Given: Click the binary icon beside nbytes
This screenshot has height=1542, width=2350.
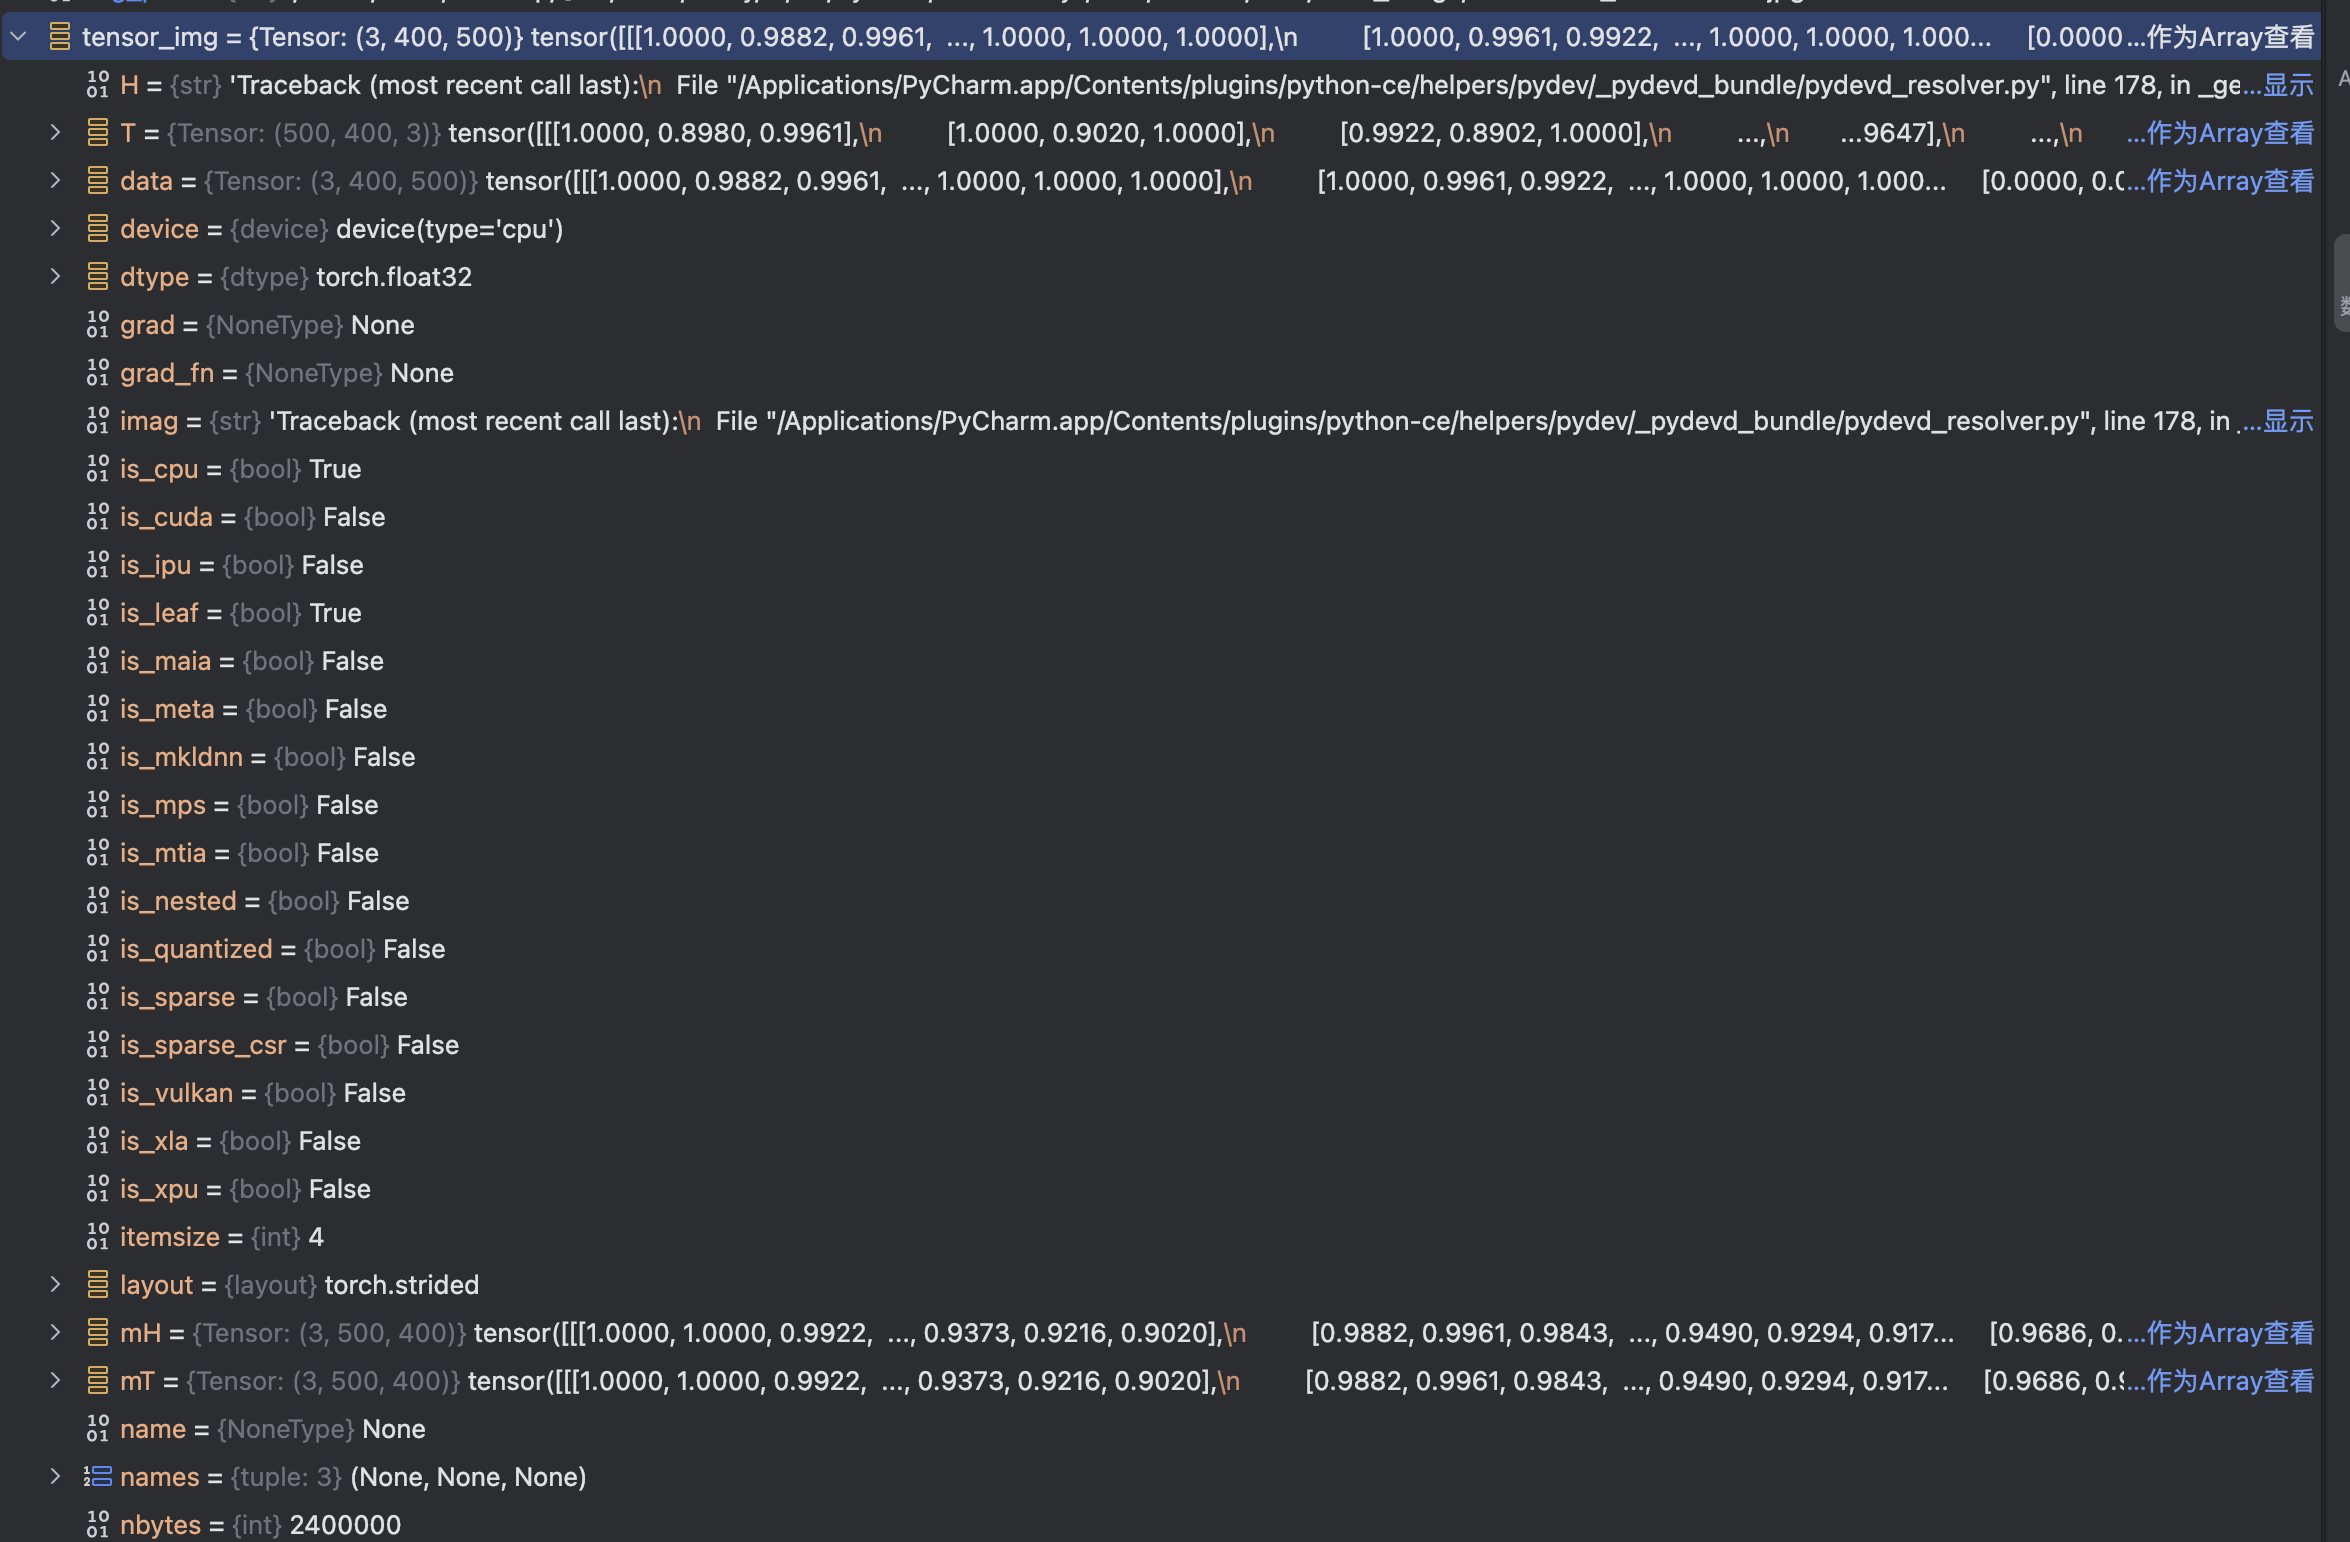Looking at the screenshot, I should (97, 1525).
